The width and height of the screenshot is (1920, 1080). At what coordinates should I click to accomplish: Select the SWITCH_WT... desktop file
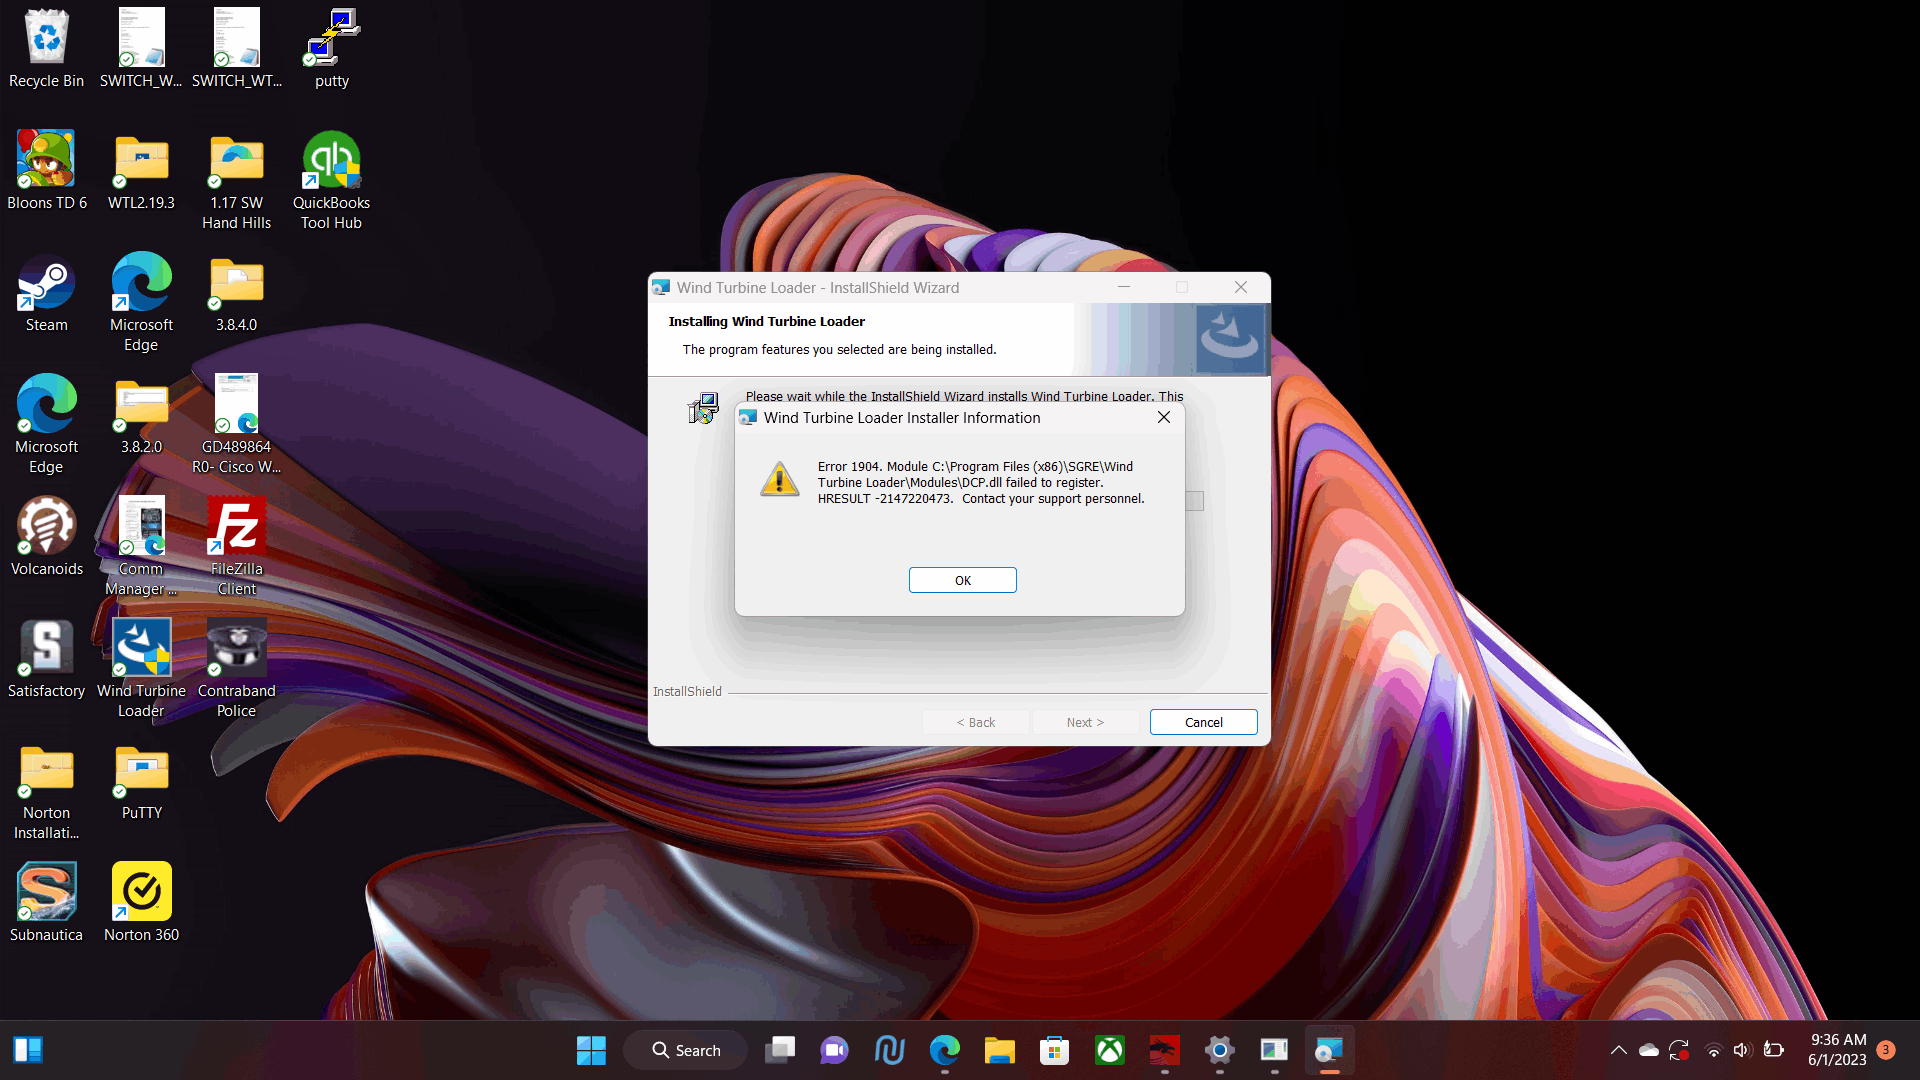coord(236,48)
